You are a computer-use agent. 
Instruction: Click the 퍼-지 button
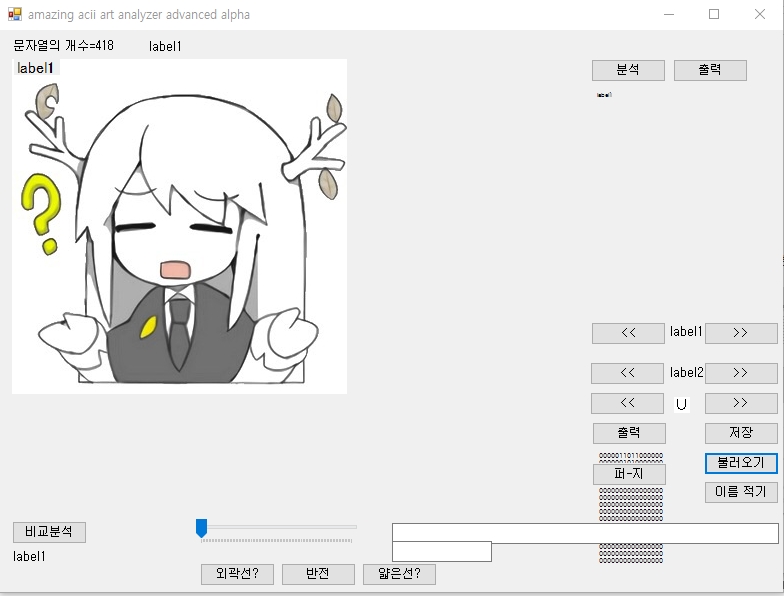[629, 474]
